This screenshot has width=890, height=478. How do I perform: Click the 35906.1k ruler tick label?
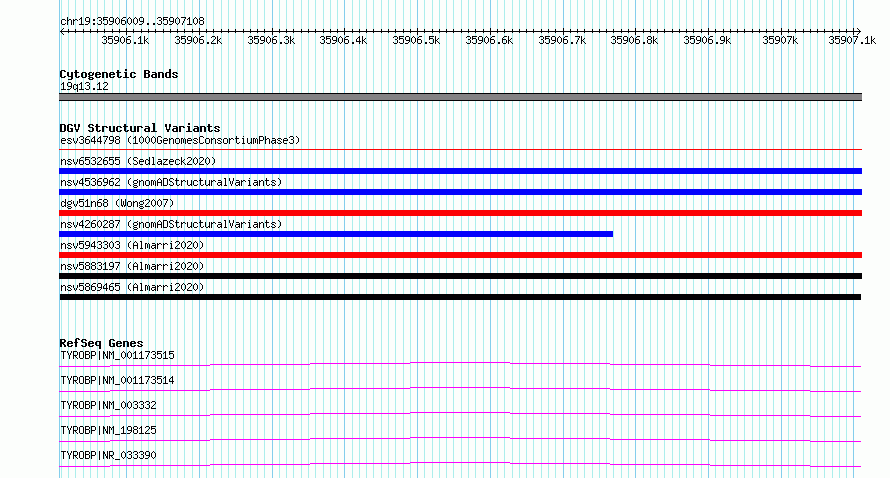[x=125, y=40]
